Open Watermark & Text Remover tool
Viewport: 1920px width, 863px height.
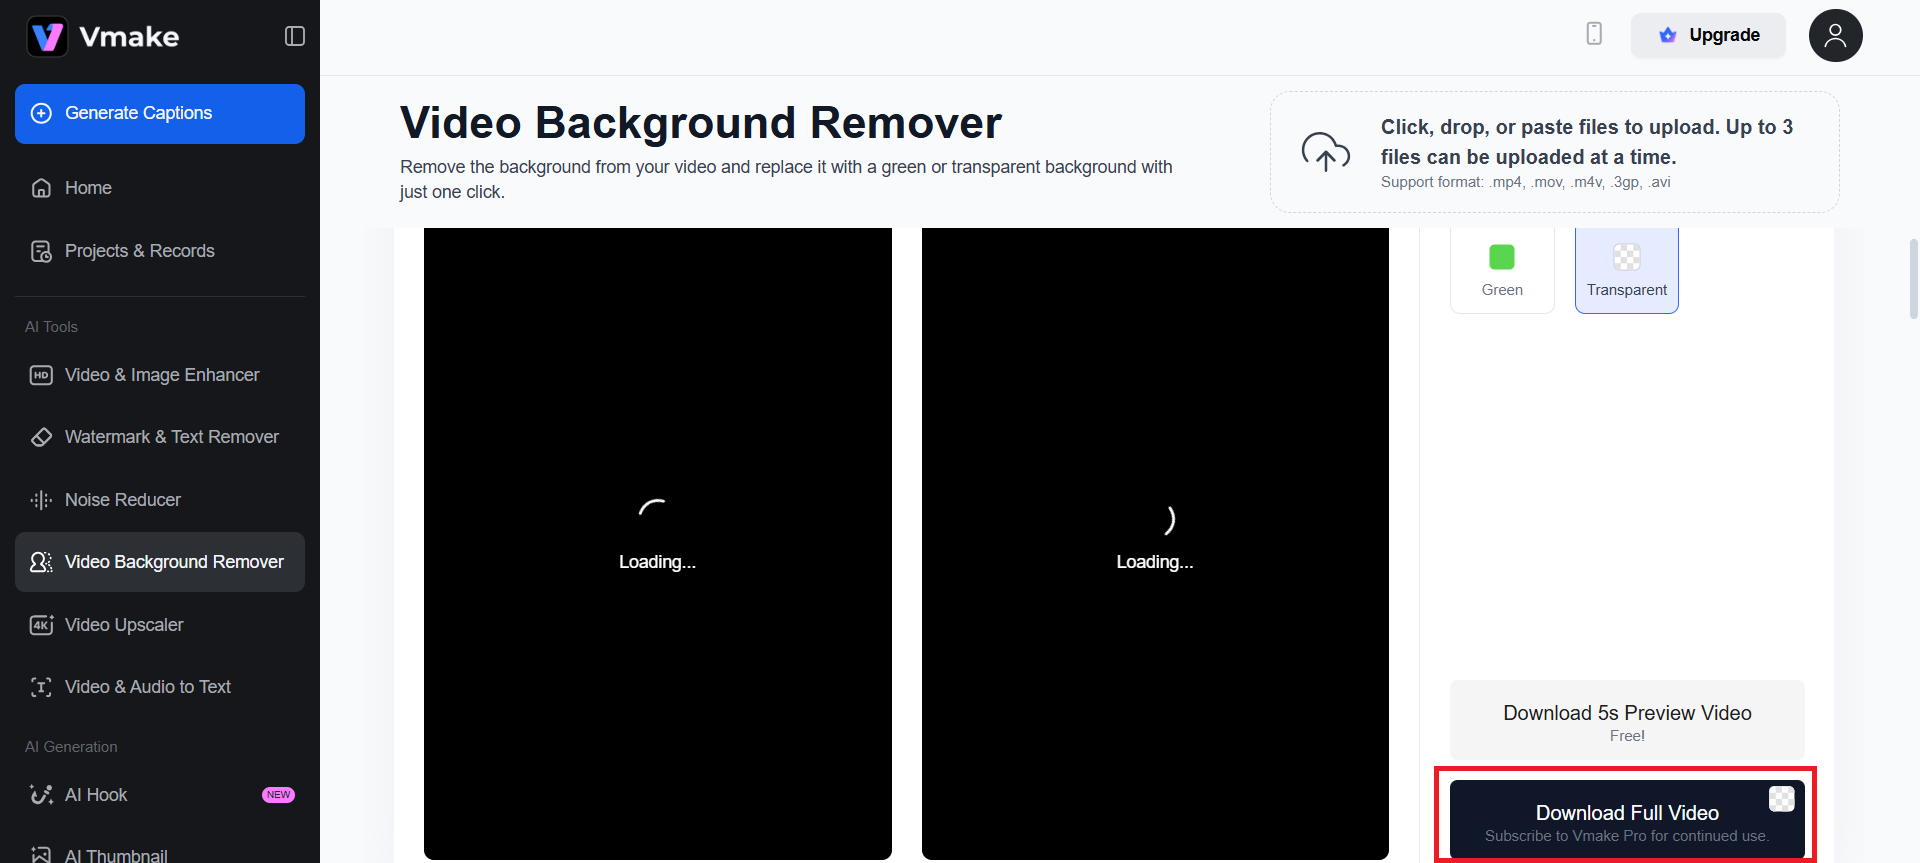point(171,437)
